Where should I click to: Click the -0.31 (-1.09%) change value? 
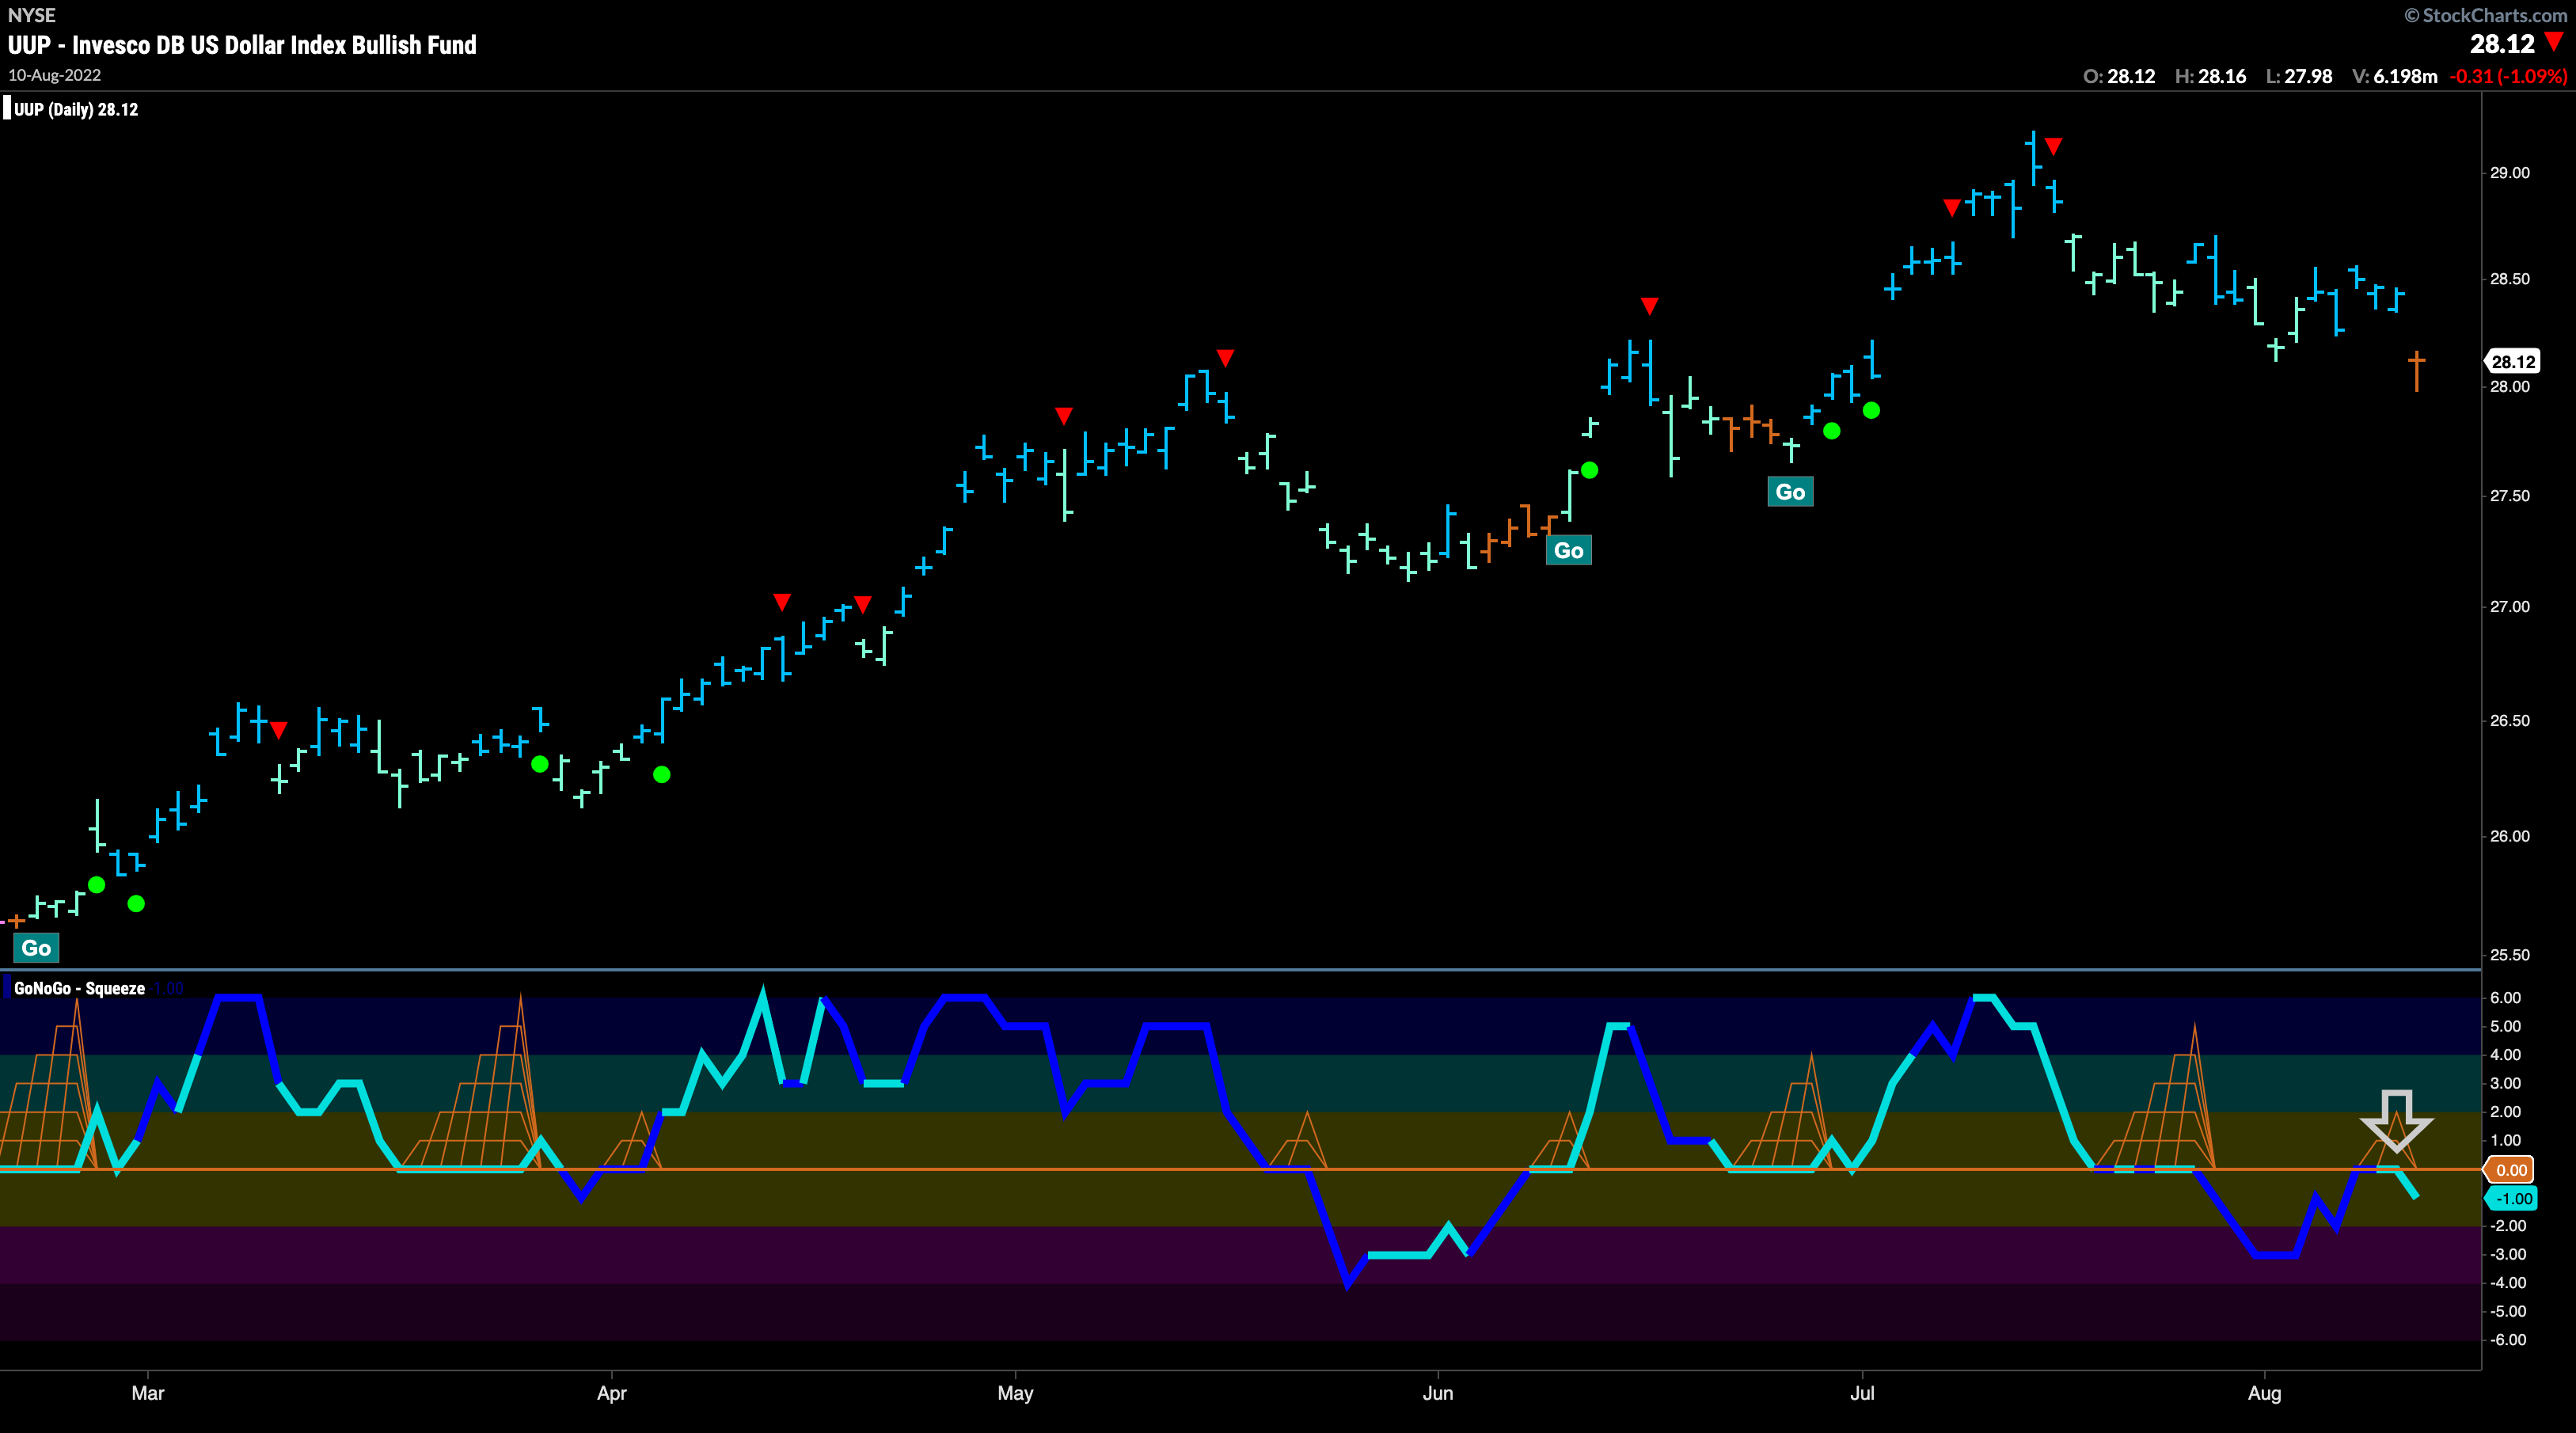tap(2508, 76)
